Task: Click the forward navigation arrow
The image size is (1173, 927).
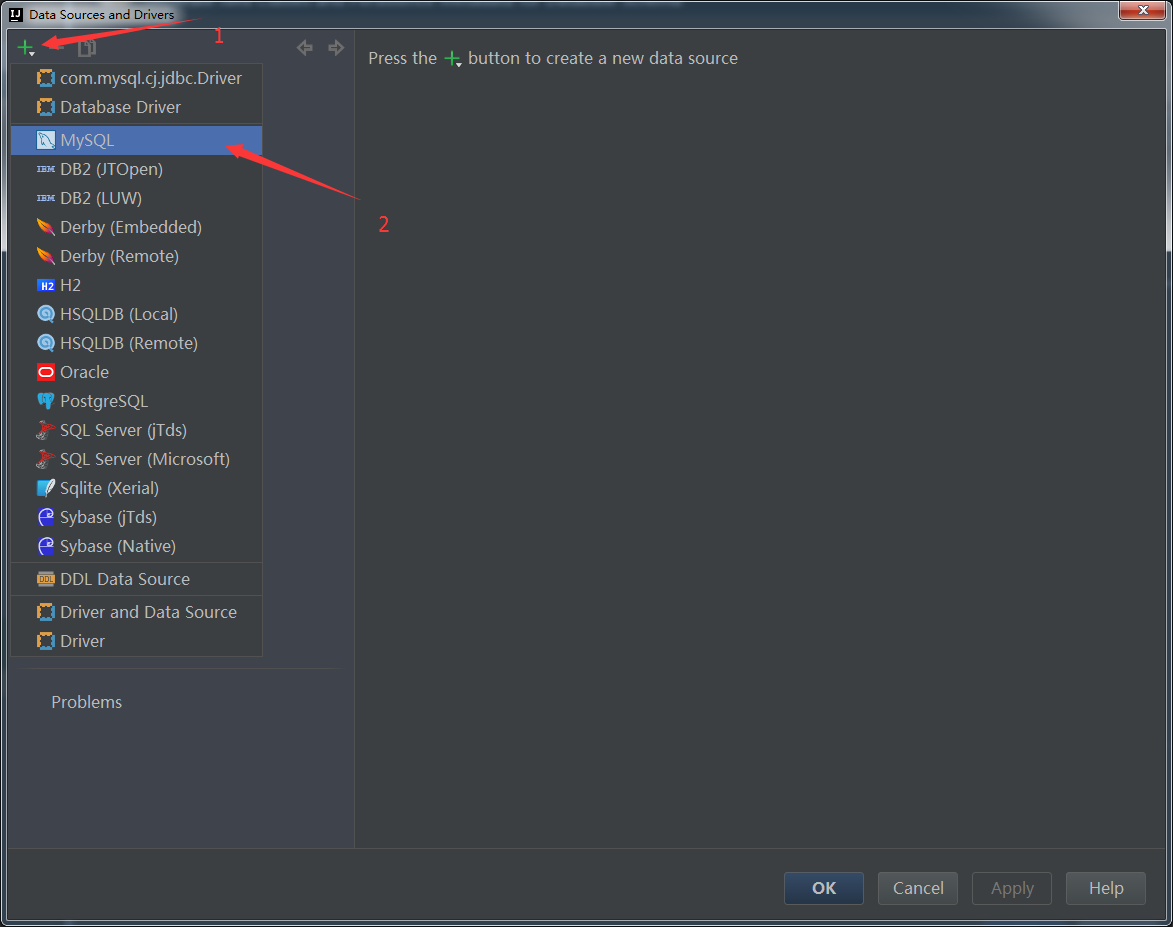Action: [x=336, y=48]
